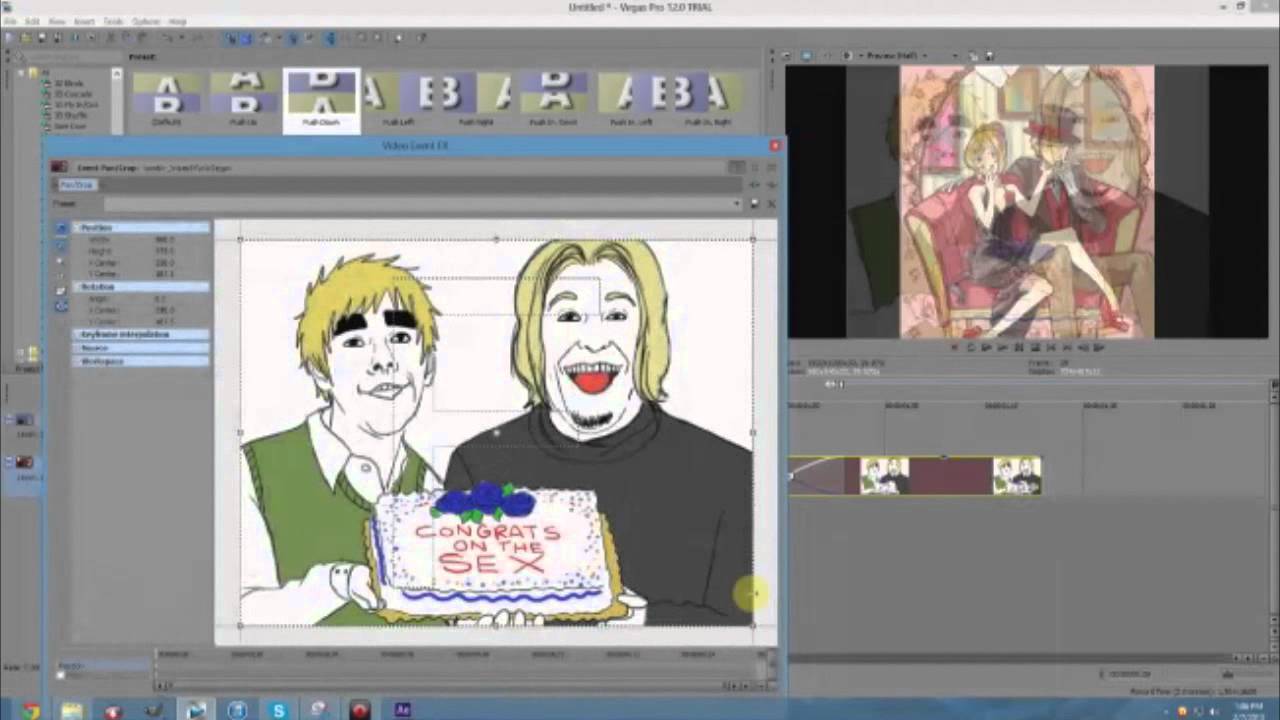Collapse the Position property group
The width and height of the screenshot is (1280, 720).
pyautogui.click(x=78, y=228)
